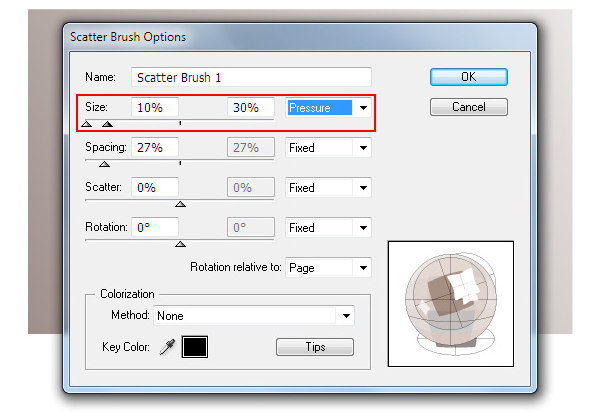Click the Spacing slider handle
Screen dimensions: 592x412
pos(105,164)
